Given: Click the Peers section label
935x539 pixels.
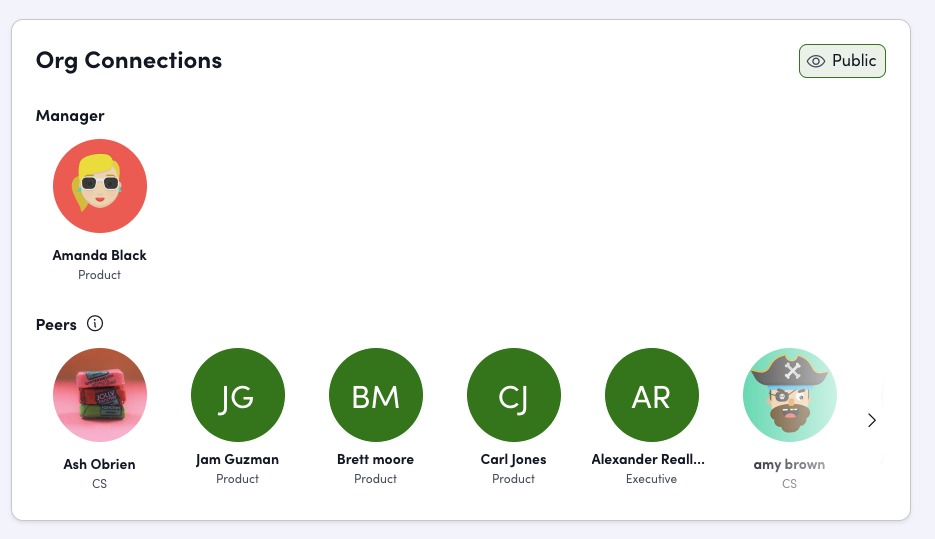Looking at the screenshot, I should pos(56,324).
